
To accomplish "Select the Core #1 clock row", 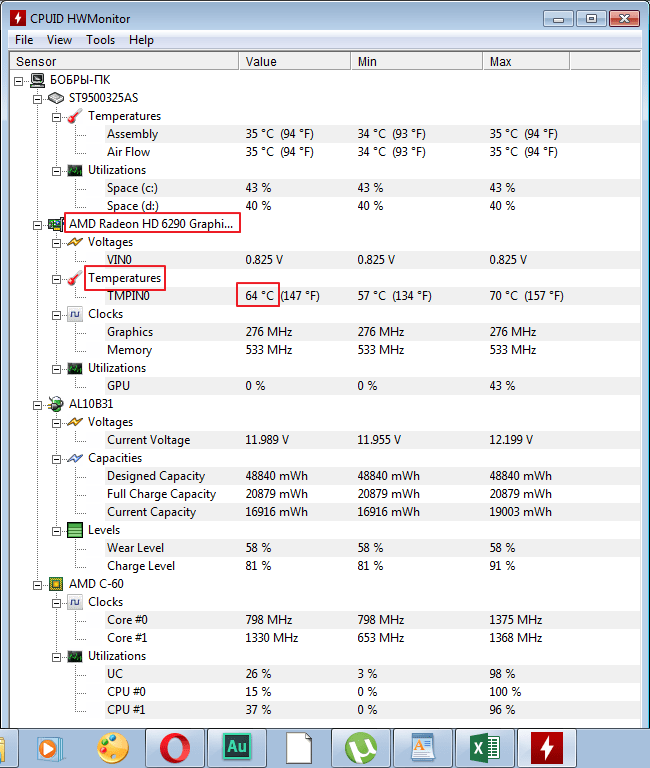I will click(372, 638).
